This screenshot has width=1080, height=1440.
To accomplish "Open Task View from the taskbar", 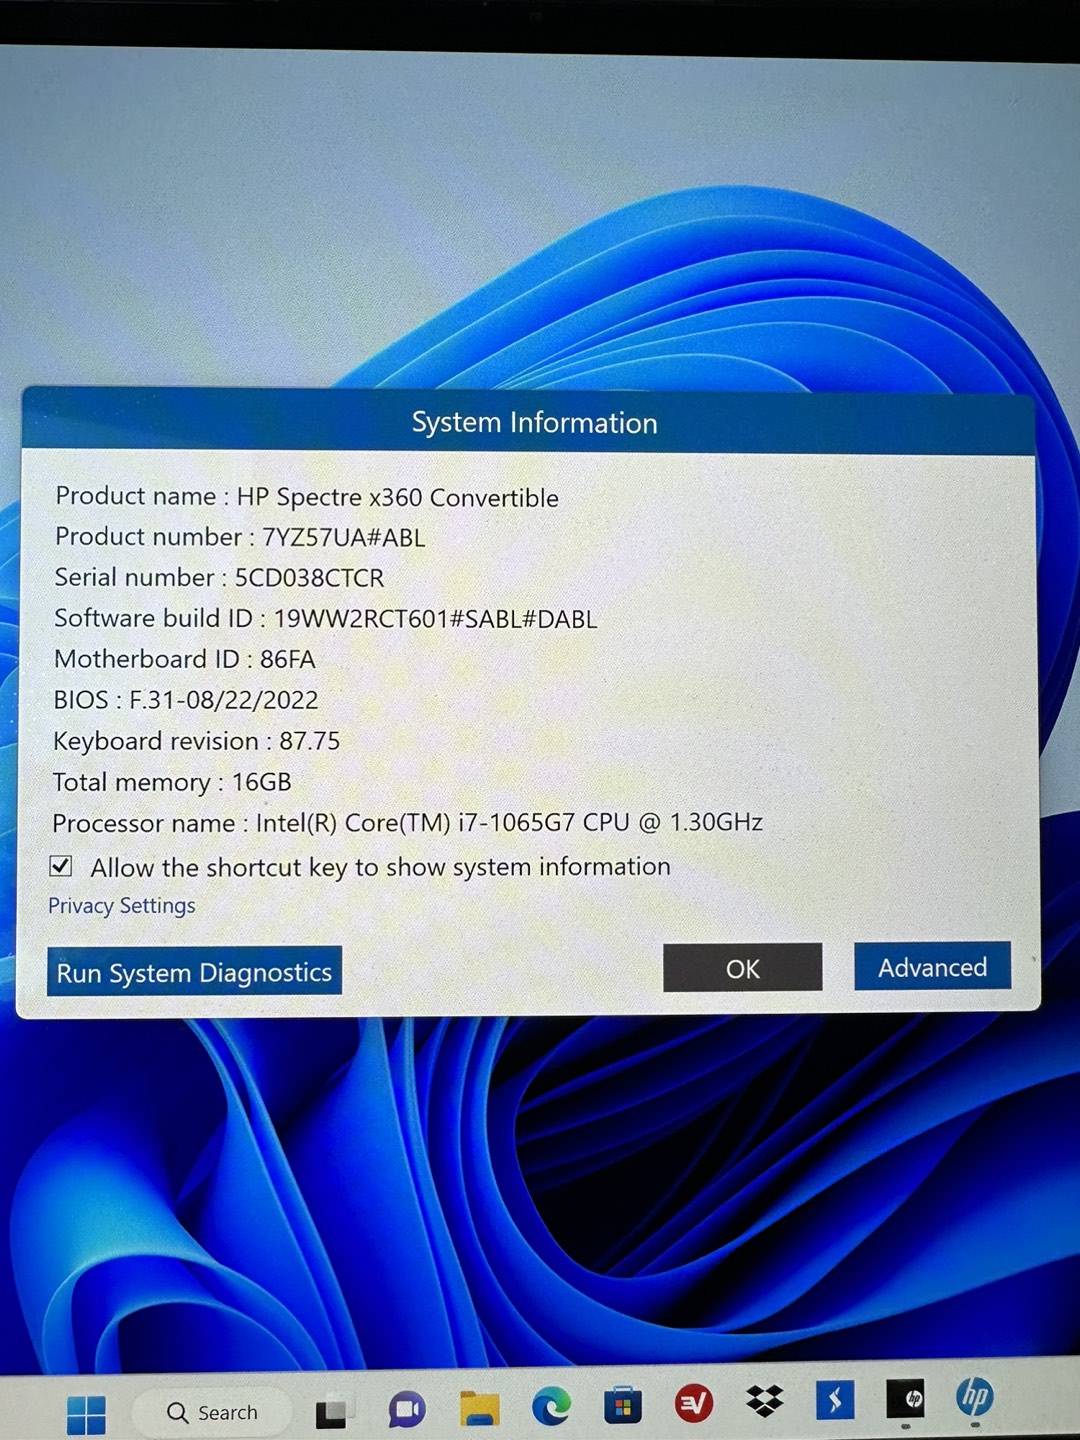I will 334,1412.
